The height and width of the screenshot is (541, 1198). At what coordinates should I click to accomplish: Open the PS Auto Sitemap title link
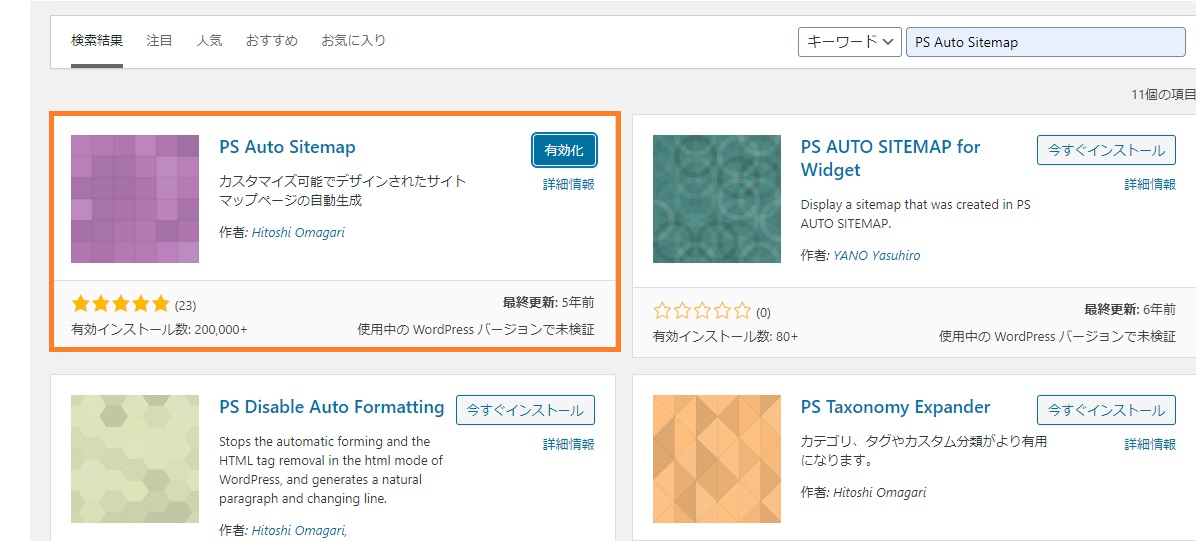287,147
